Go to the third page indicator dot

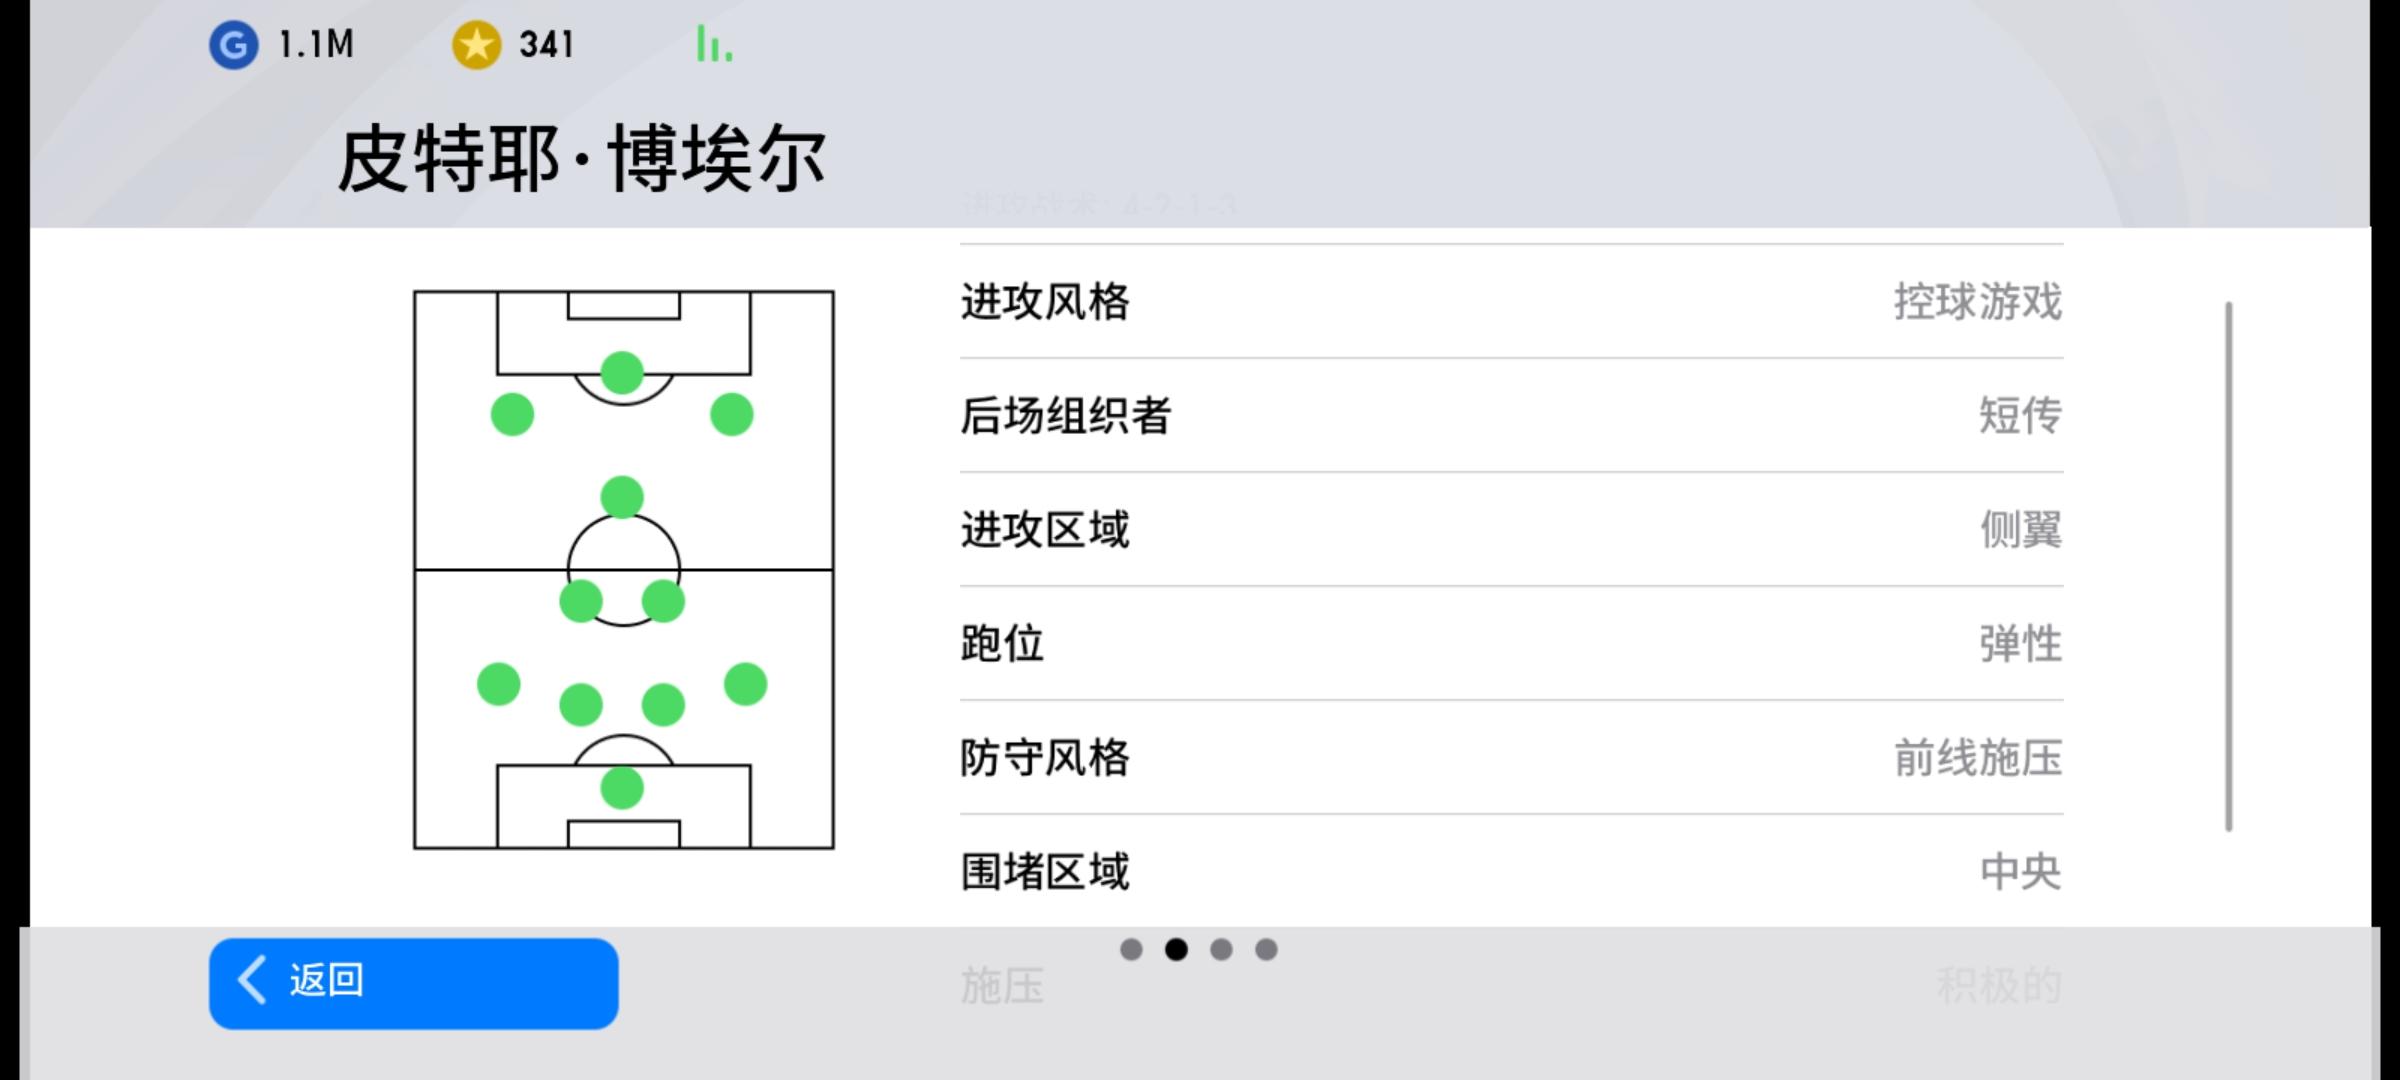coord(1221,949)
